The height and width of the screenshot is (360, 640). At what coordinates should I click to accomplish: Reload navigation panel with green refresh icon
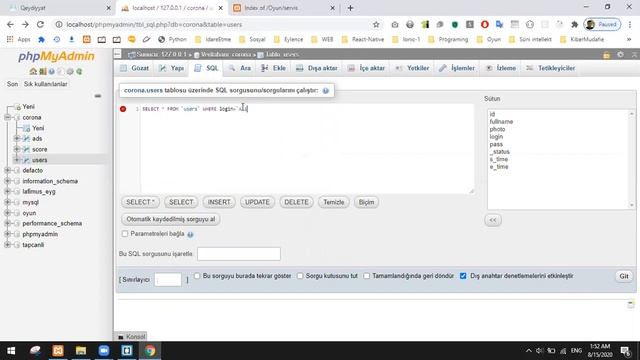(x=79, y=71)
